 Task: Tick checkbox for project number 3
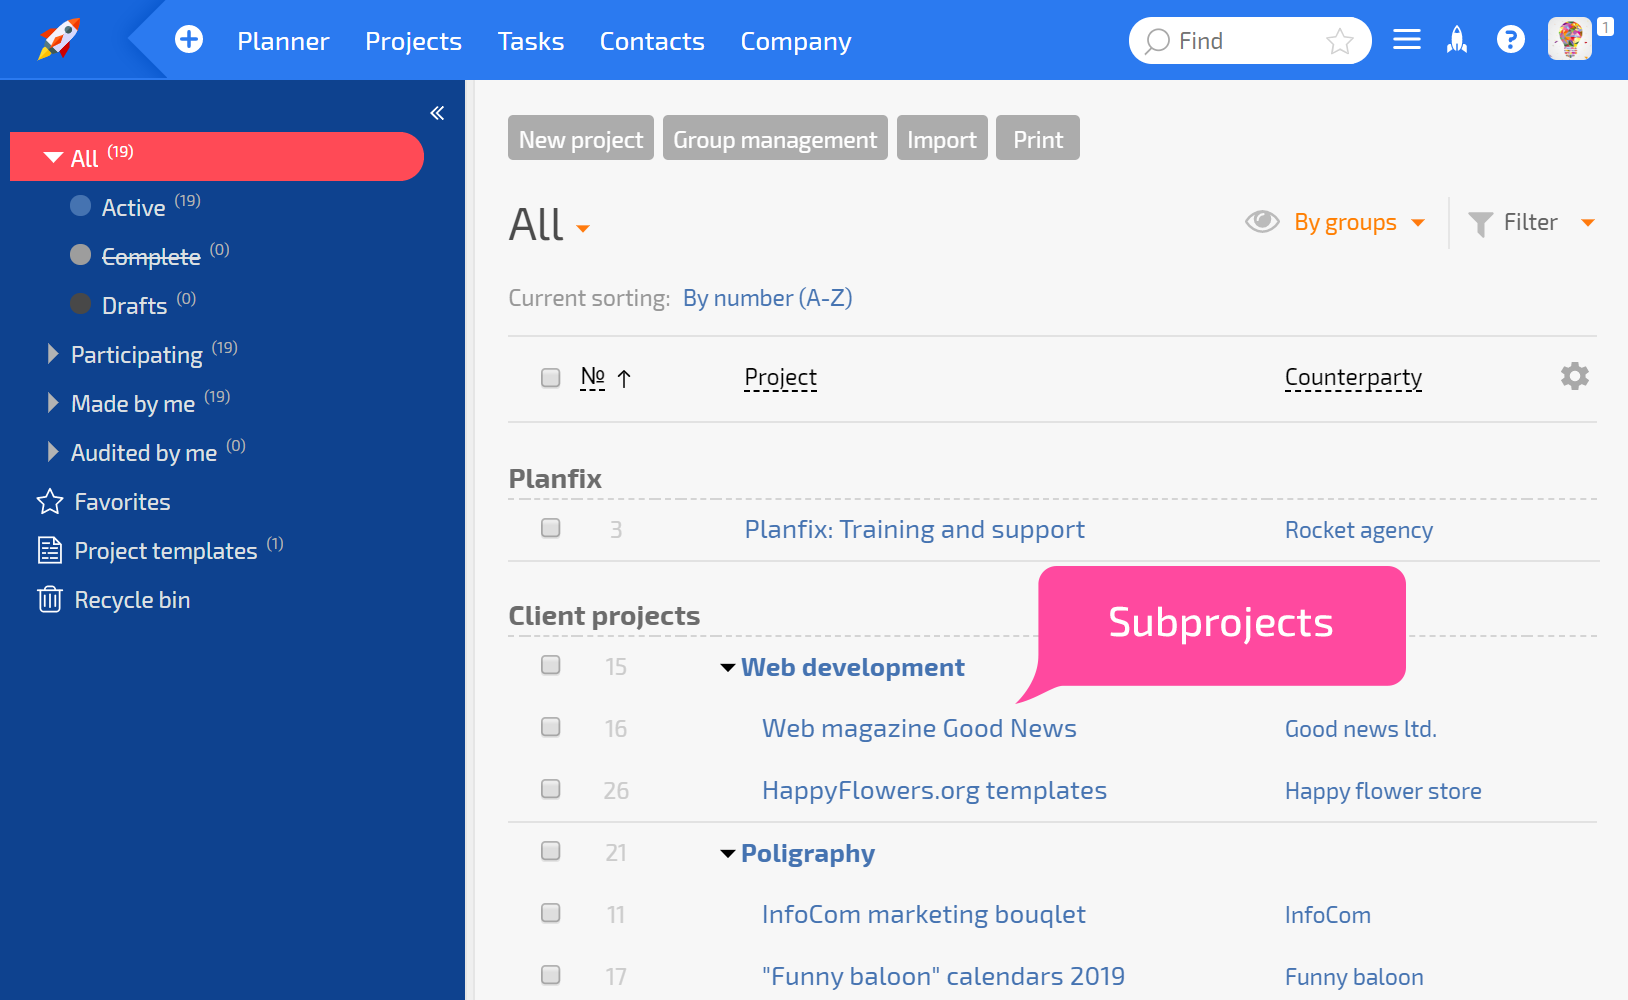point(550,527)
